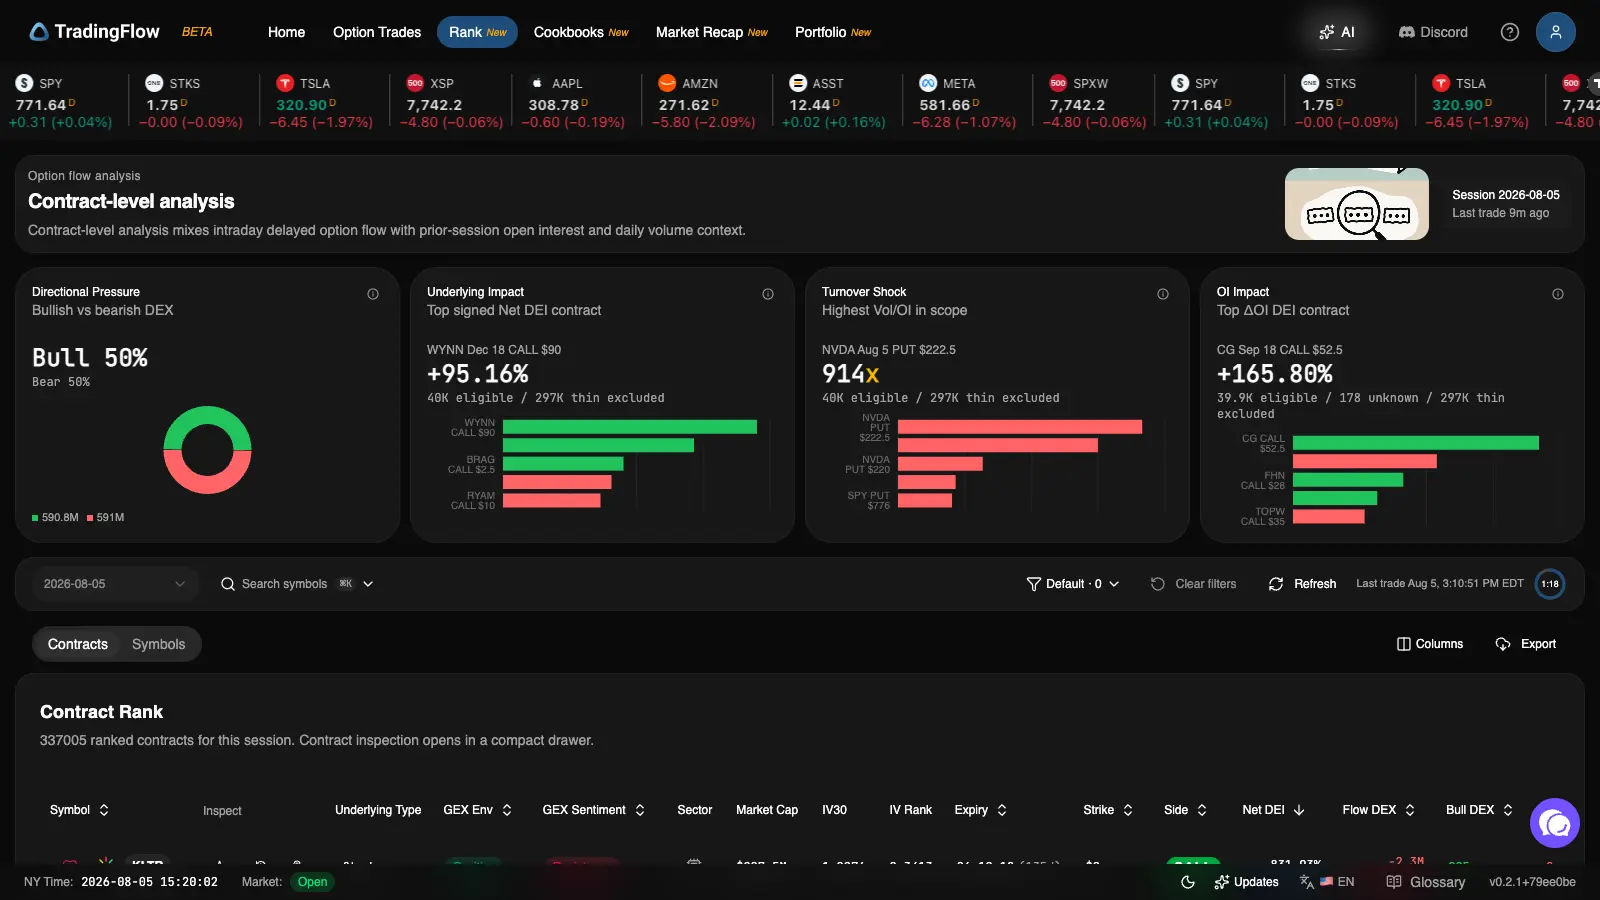This screenshot has height=900, width=1600.
Task: Click the bull/bear donut chart
Action: [x=207, y=450]
